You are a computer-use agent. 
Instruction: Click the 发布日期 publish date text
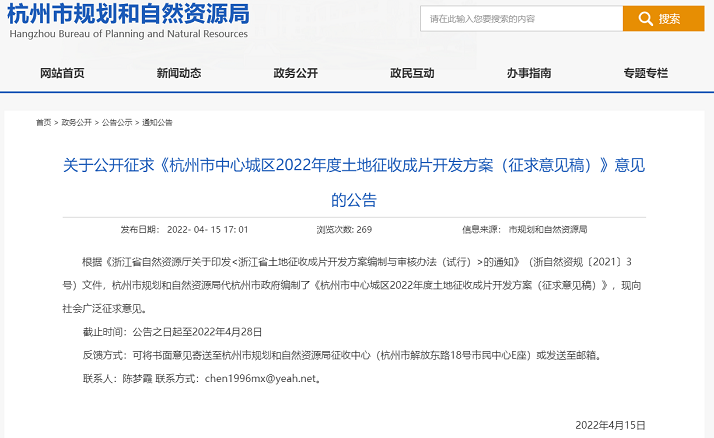coord(184,229)
